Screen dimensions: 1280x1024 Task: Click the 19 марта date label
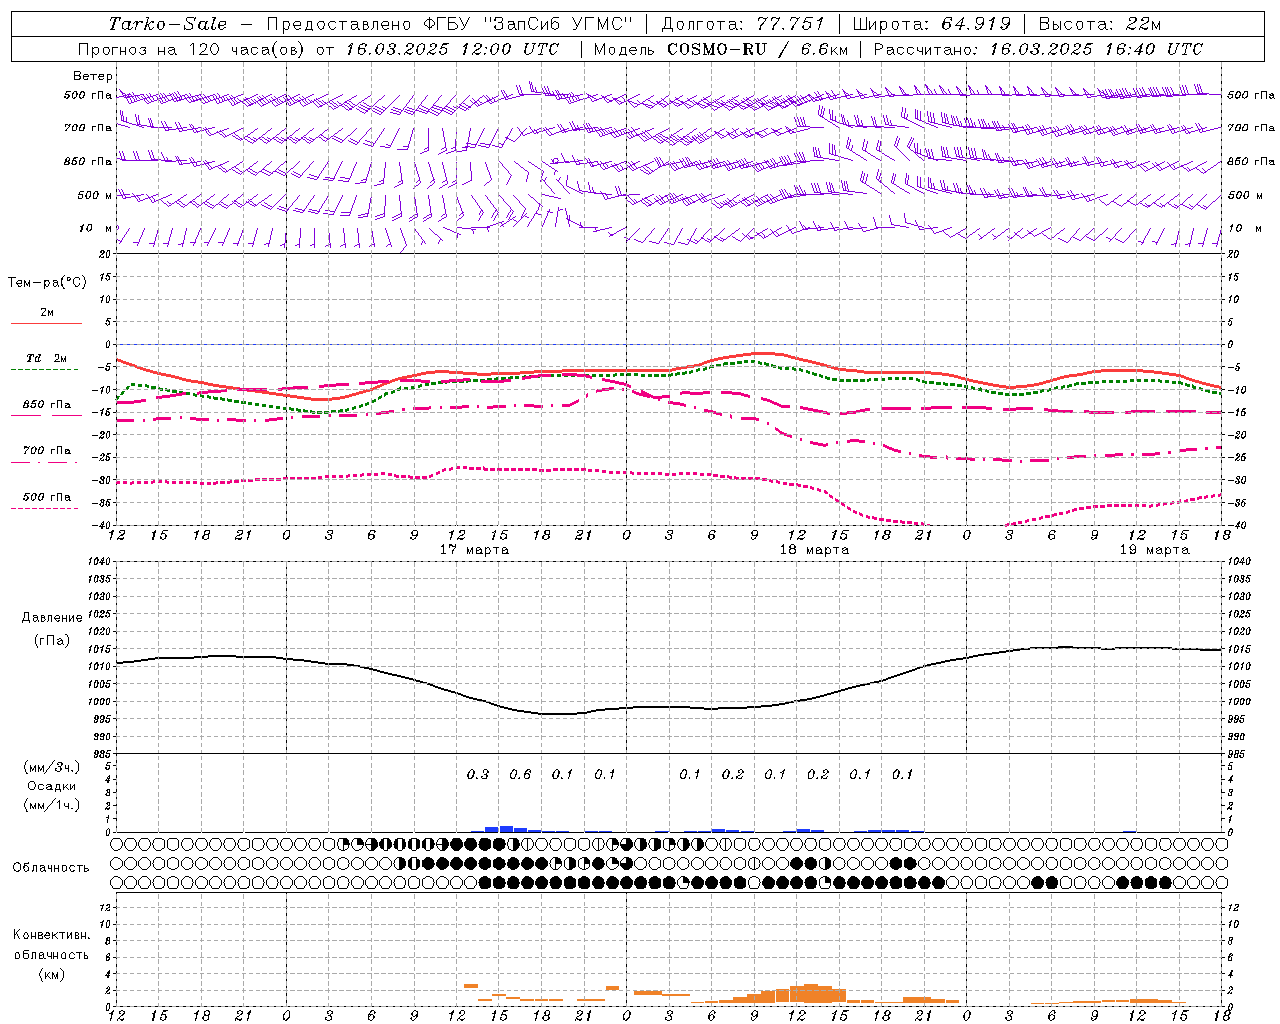point(1154,550)
